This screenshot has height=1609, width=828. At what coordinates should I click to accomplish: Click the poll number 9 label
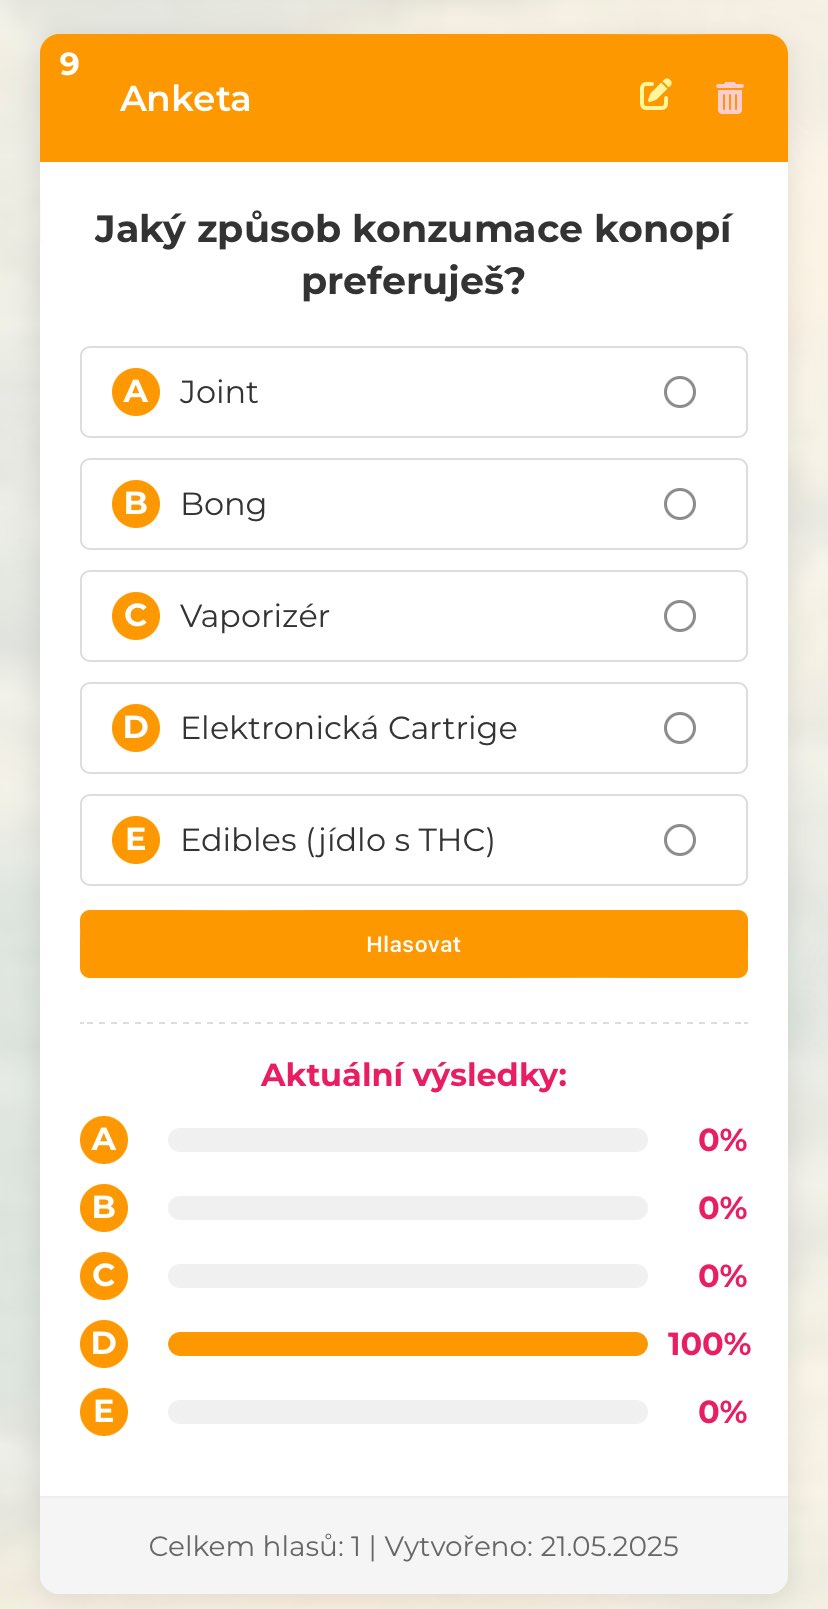69,64
